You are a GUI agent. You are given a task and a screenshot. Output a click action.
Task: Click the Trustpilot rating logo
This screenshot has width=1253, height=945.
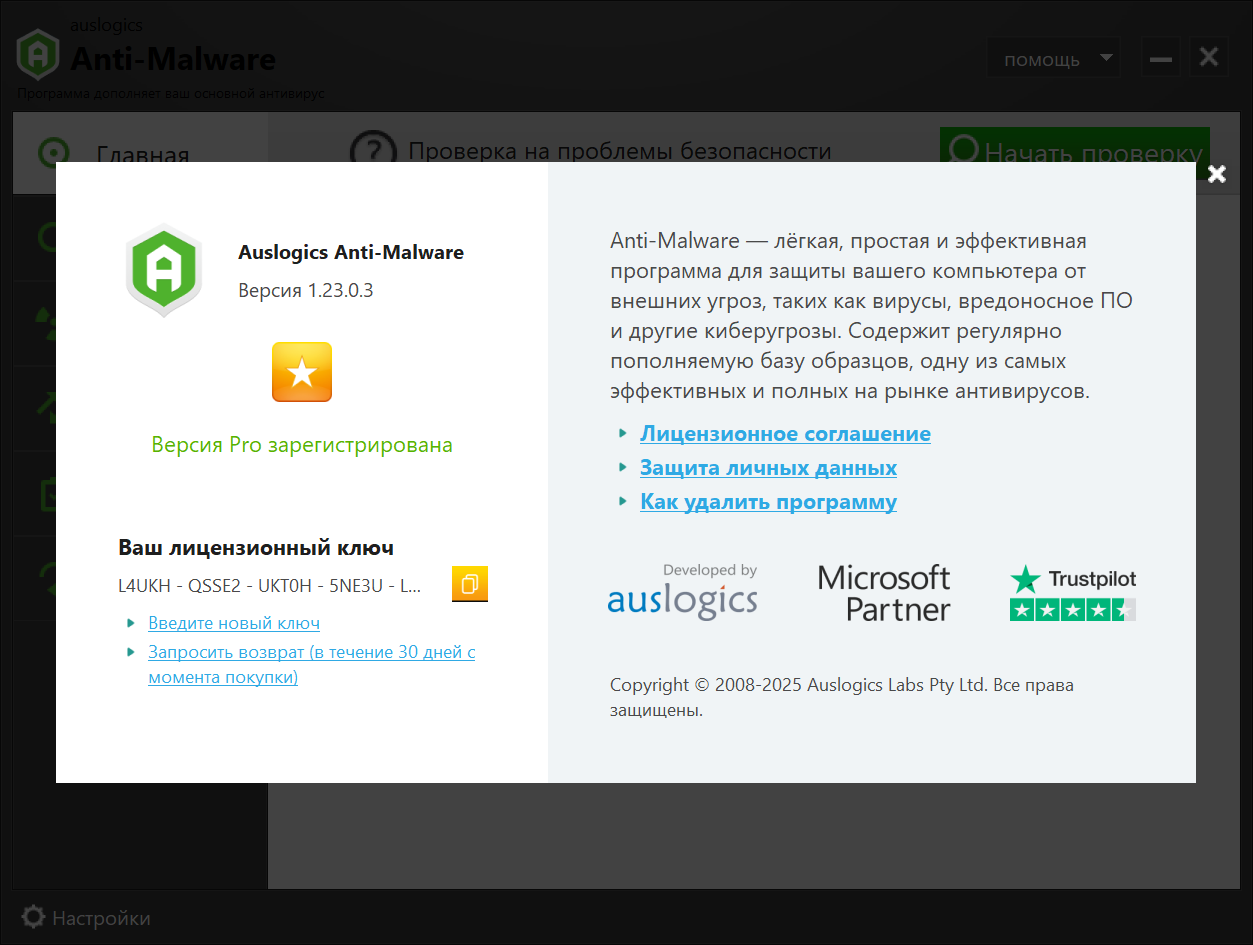click(1072, 593)
